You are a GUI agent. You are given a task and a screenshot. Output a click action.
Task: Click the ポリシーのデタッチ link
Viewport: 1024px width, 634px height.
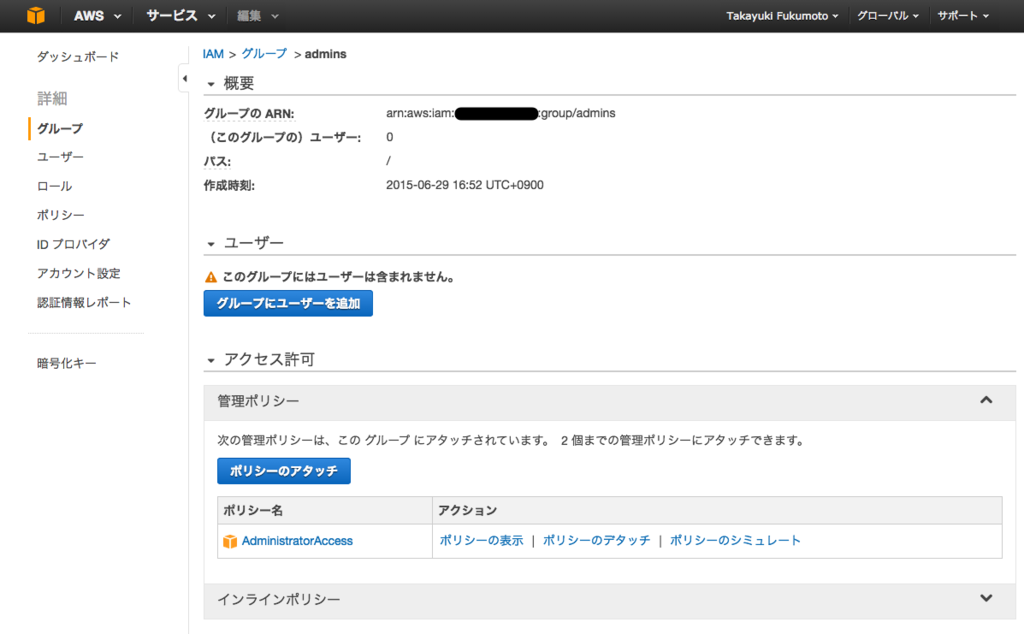coord(596,541)
